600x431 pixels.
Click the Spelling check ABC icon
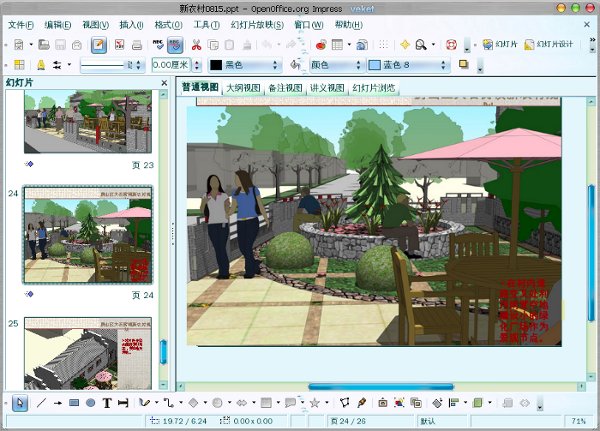[158, 45]
